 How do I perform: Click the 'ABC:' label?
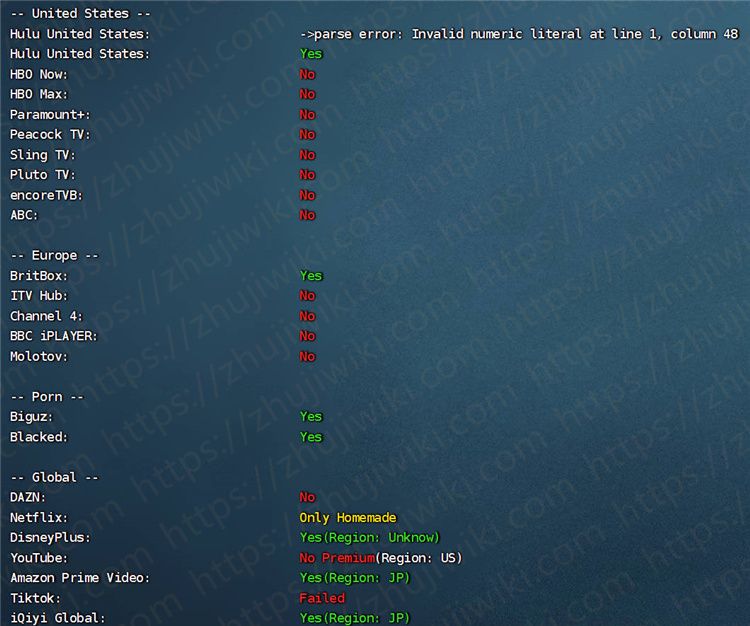[x=24, y=215]
